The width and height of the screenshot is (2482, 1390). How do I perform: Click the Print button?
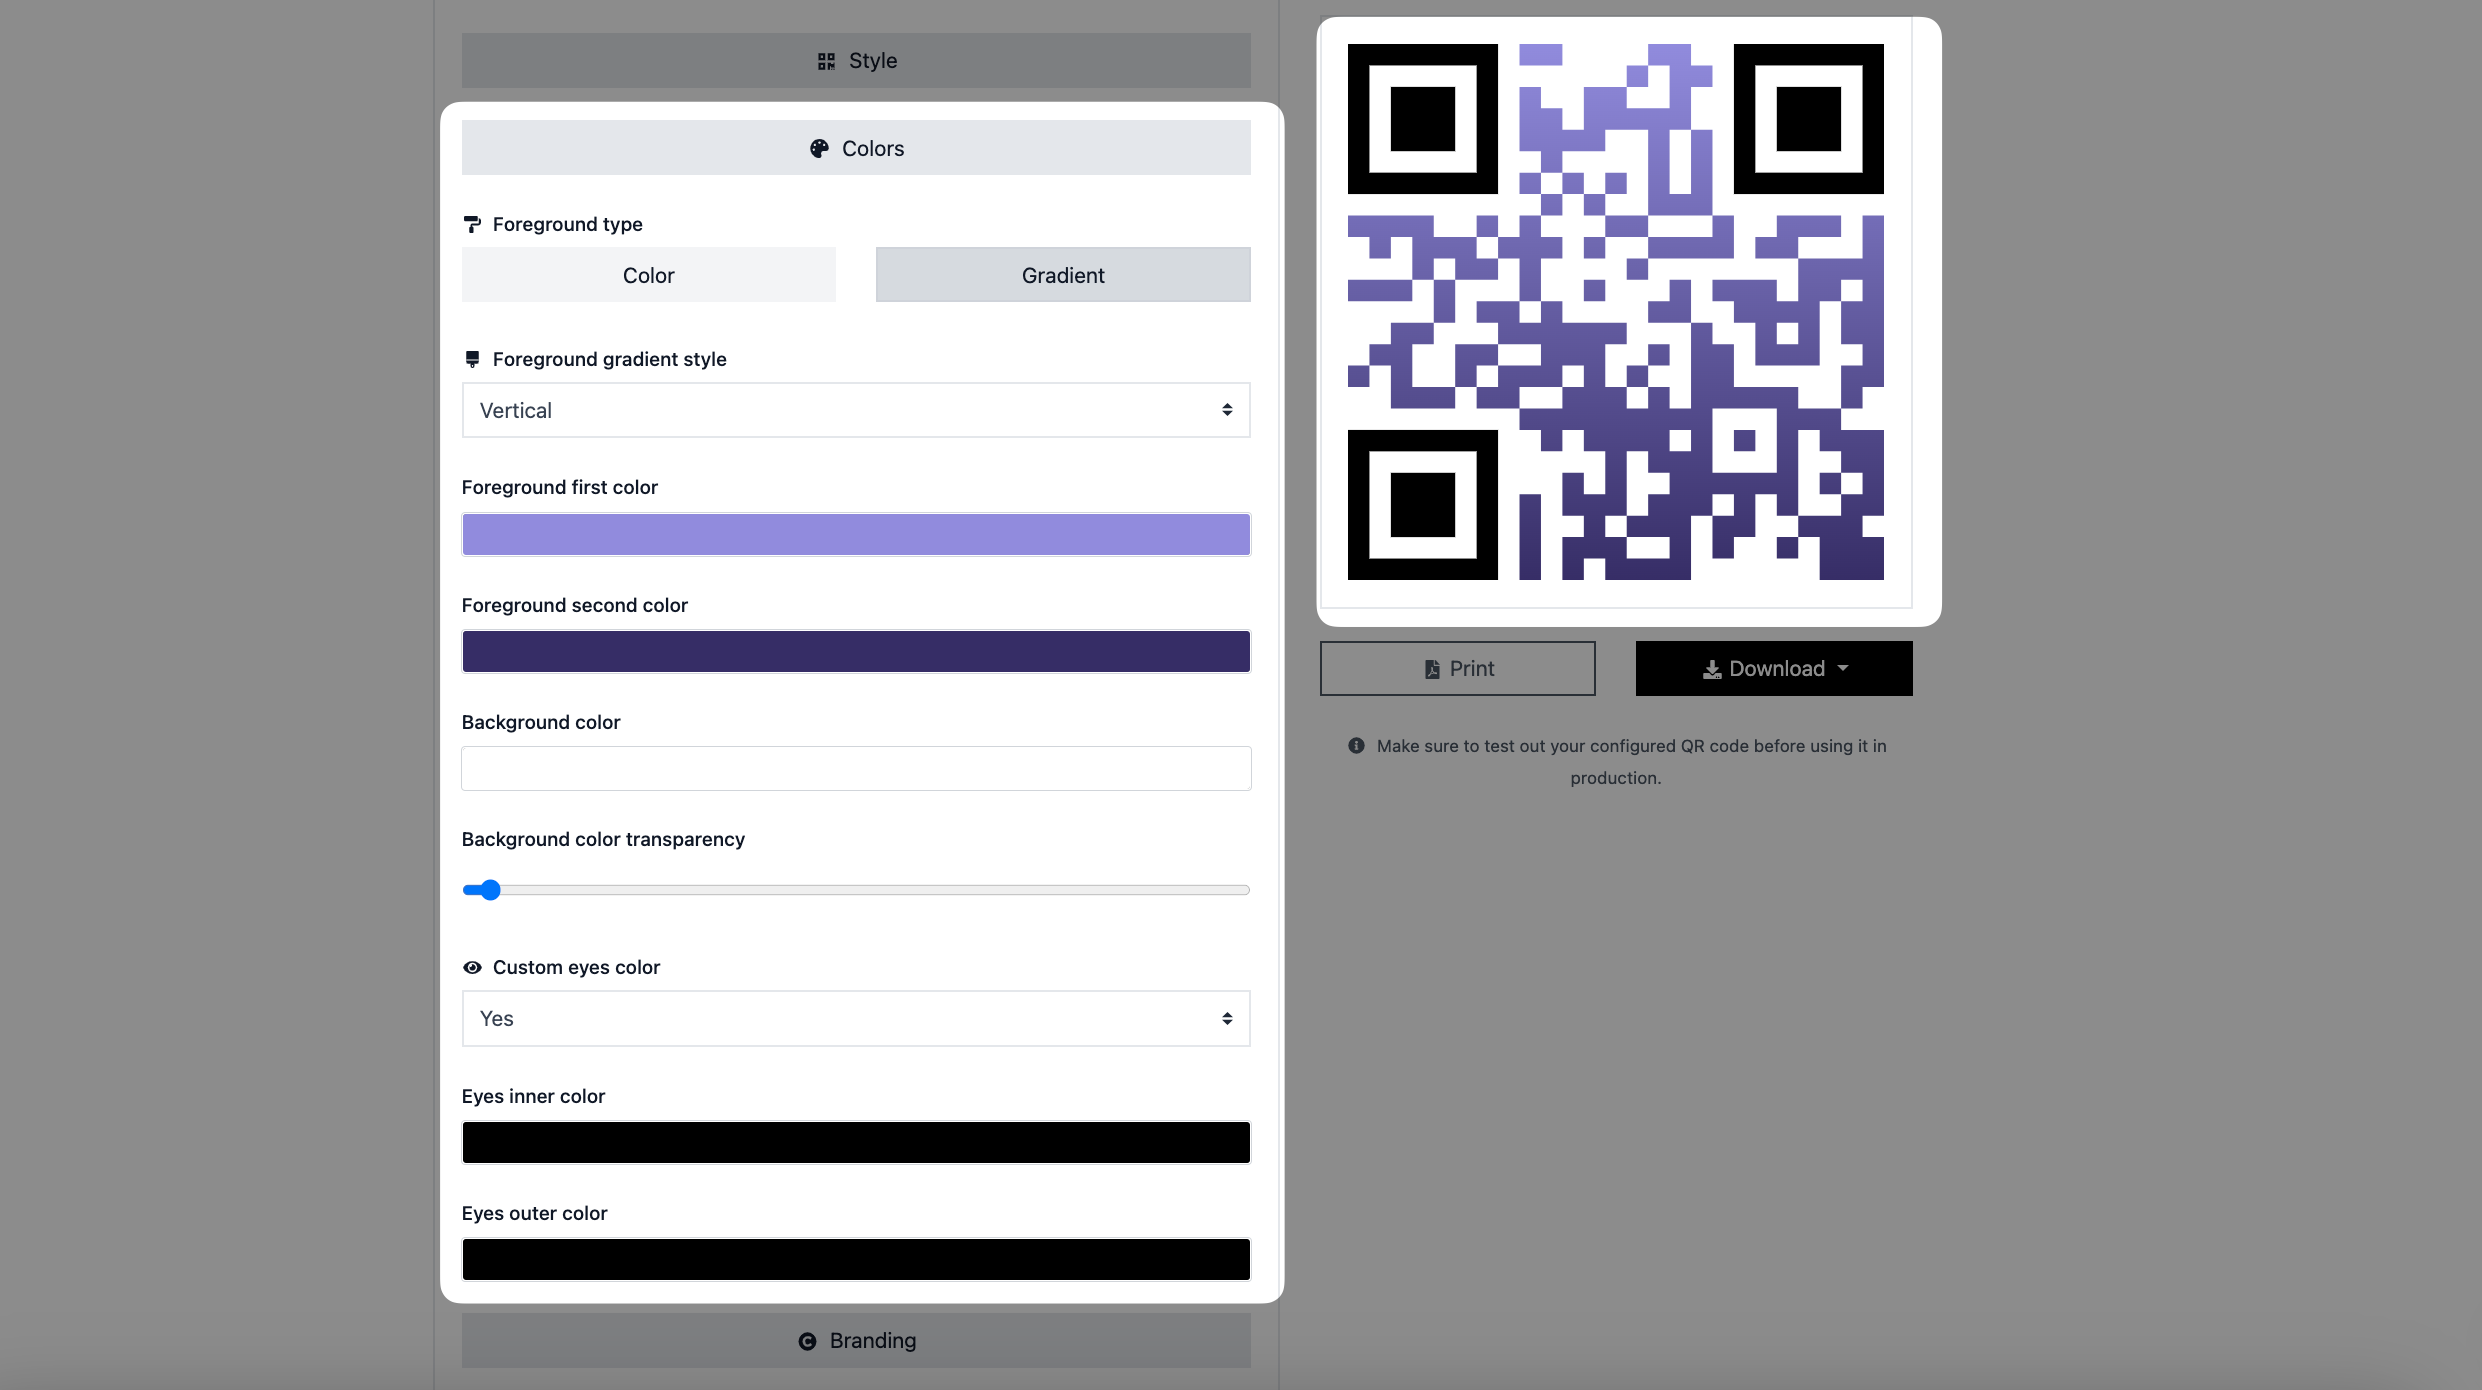tap(1457, 667)
